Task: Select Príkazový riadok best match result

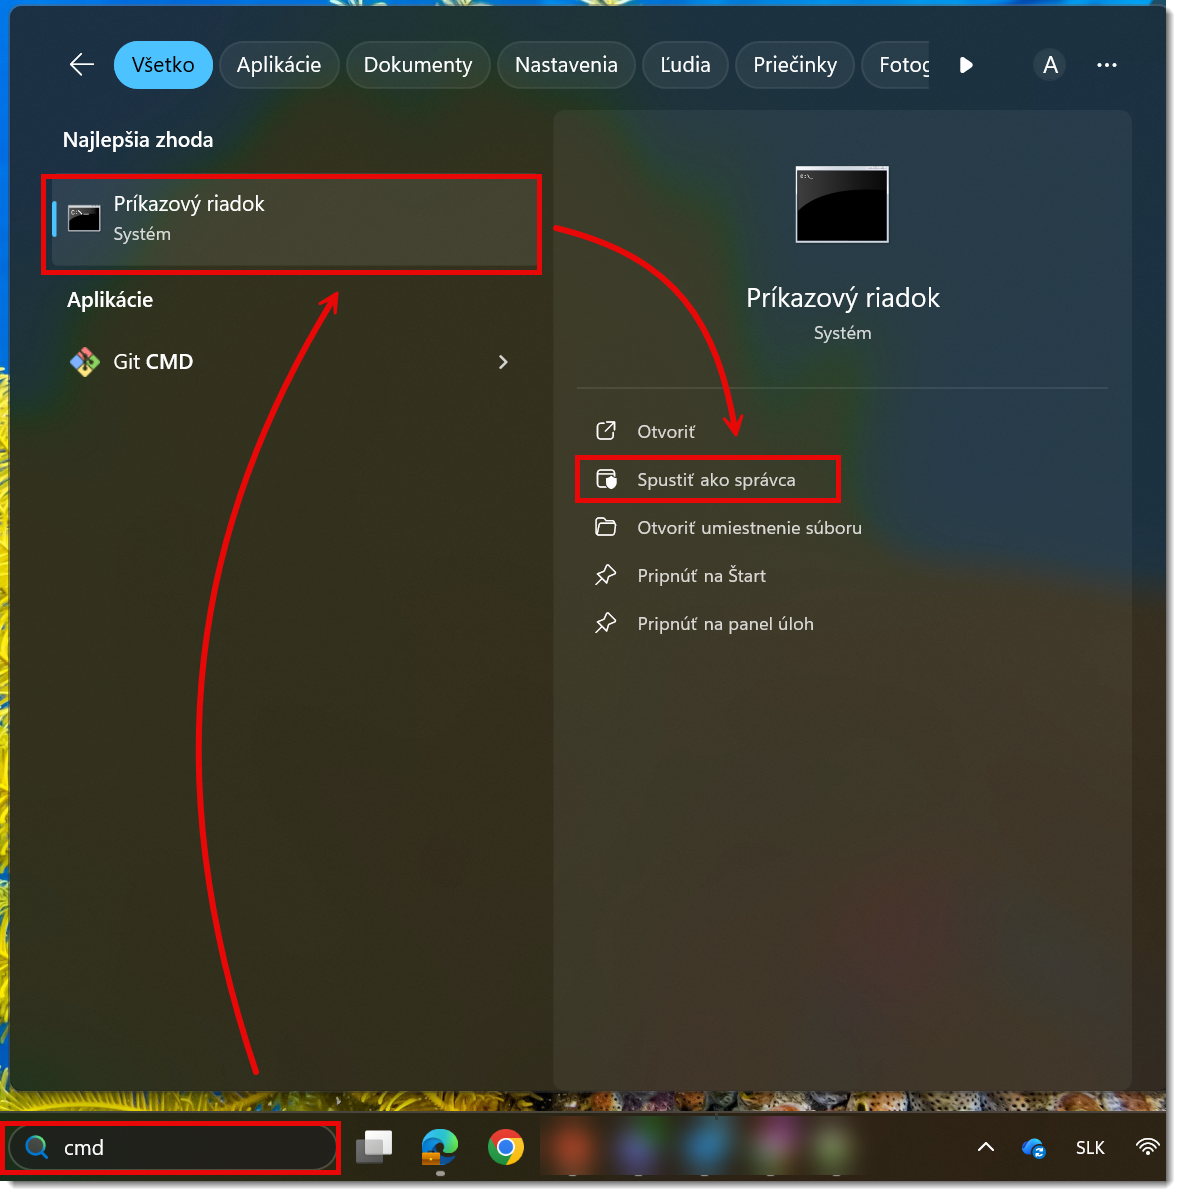Action: 290,219
